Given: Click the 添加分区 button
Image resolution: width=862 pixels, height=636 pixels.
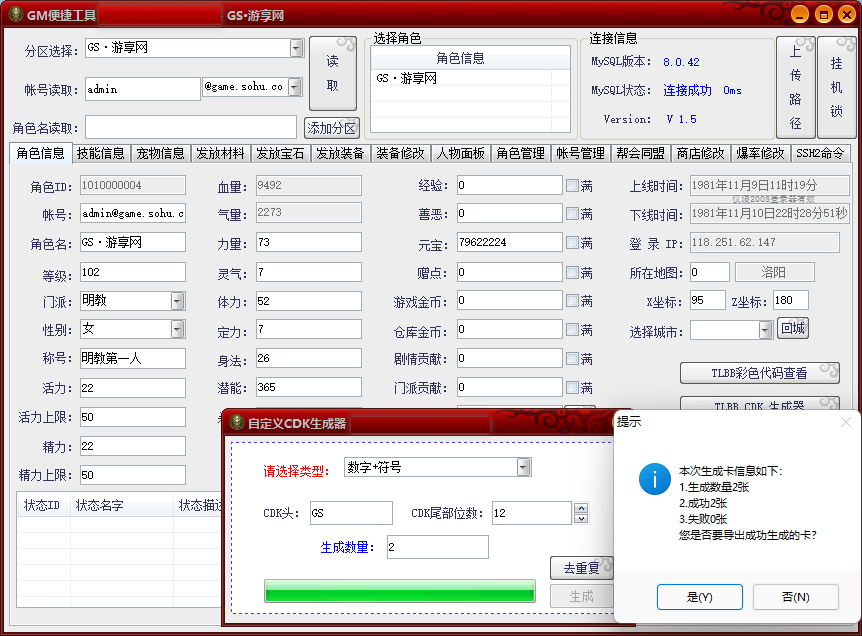Looking at the screenshot, I should [x=332, y=128].
